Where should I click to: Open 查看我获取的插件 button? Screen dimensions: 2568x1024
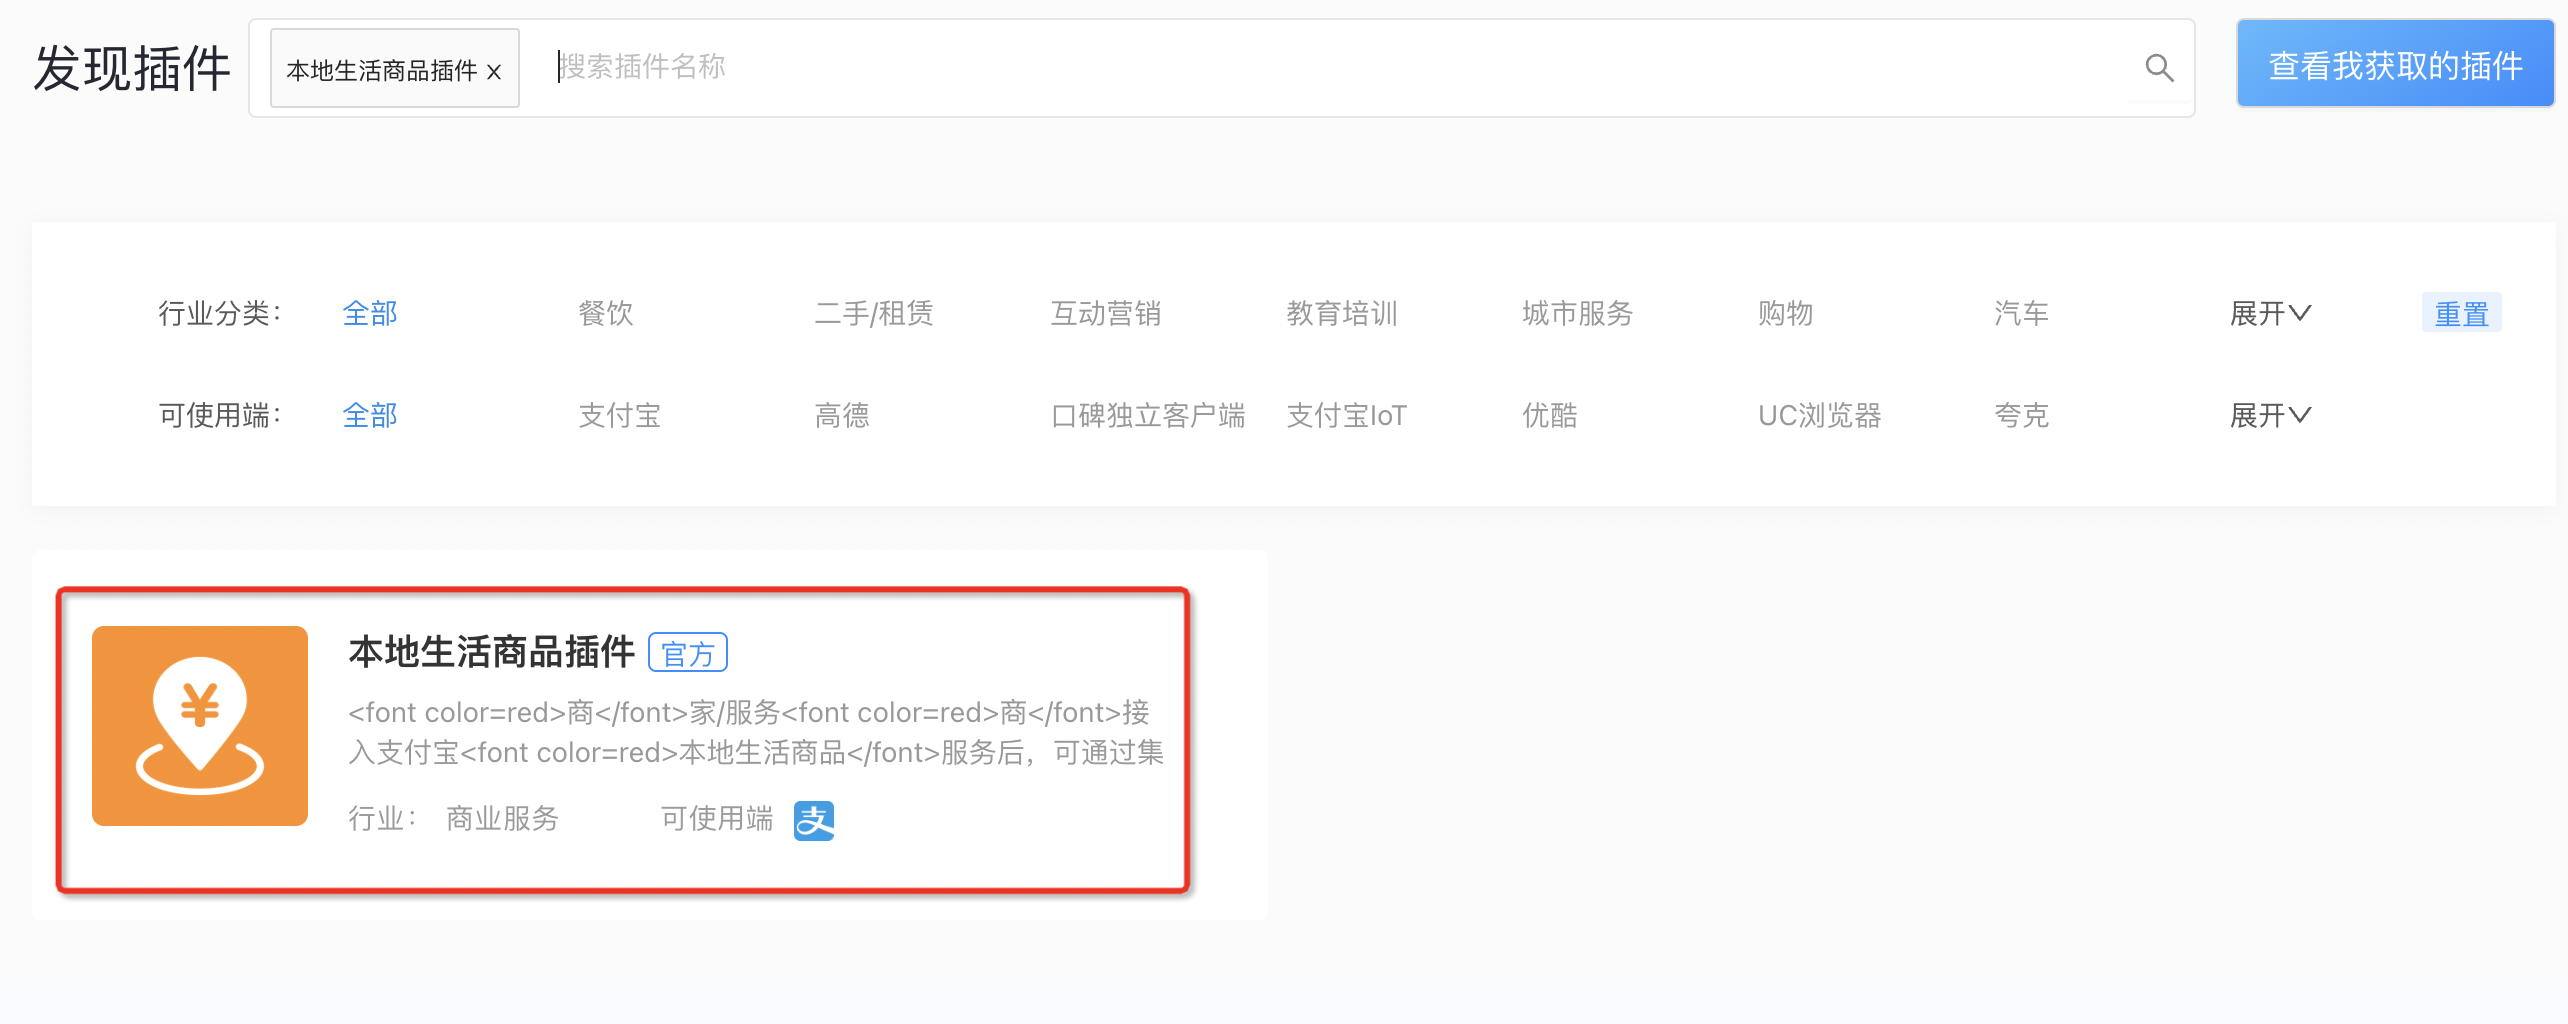[2395, 65]
